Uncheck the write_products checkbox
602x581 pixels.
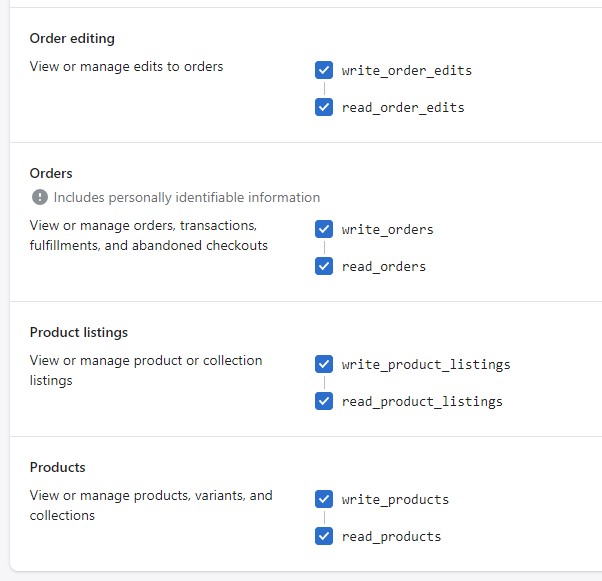[324, 499]
